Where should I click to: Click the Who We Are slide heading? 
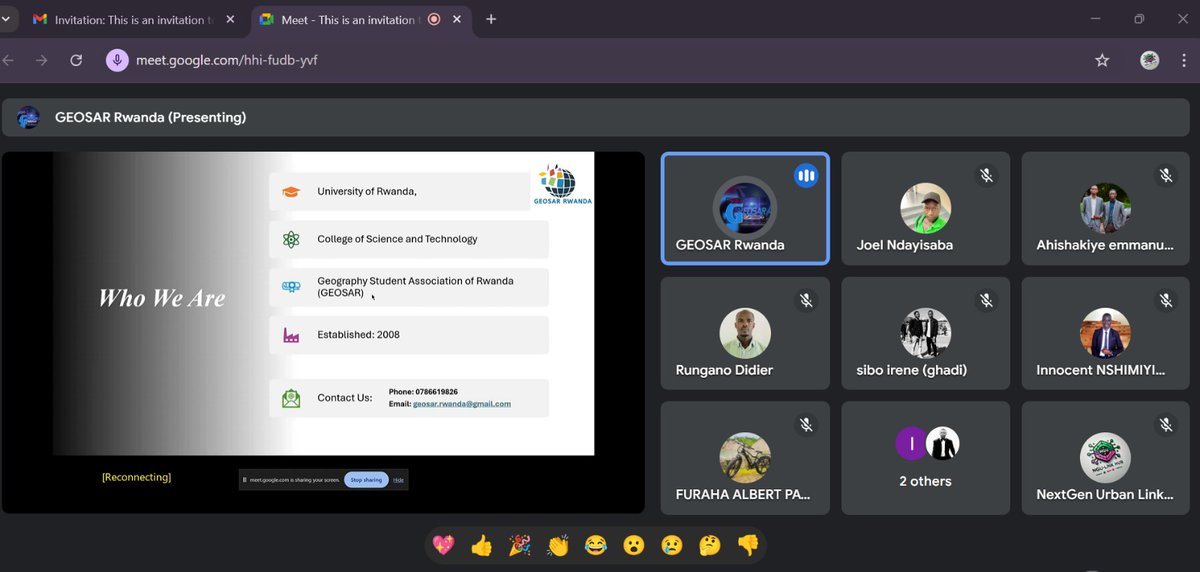pyautogui.click(x=162, y=298)
